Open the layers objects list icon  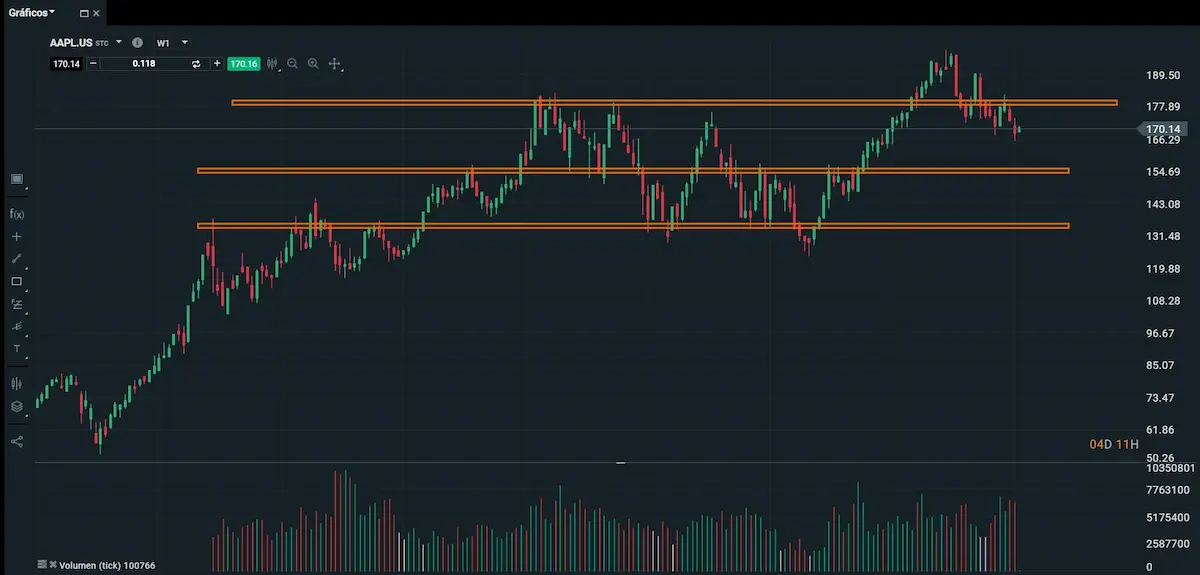17,407
